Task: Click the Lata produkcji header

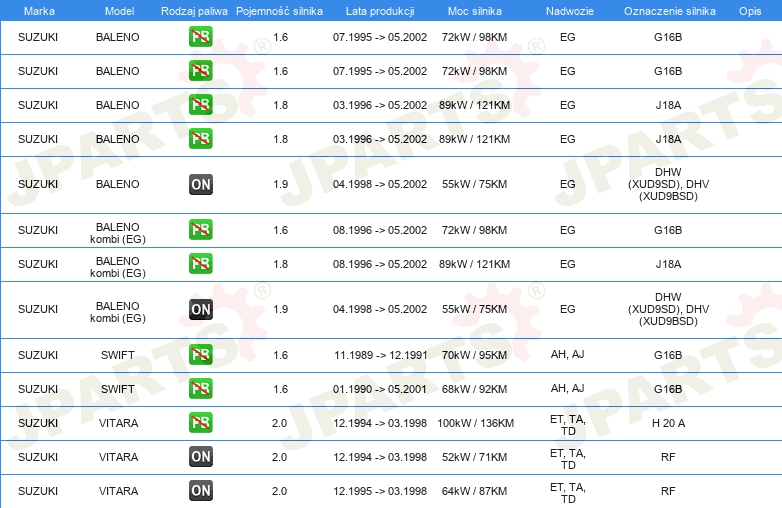Action: (x=380, y=11)
